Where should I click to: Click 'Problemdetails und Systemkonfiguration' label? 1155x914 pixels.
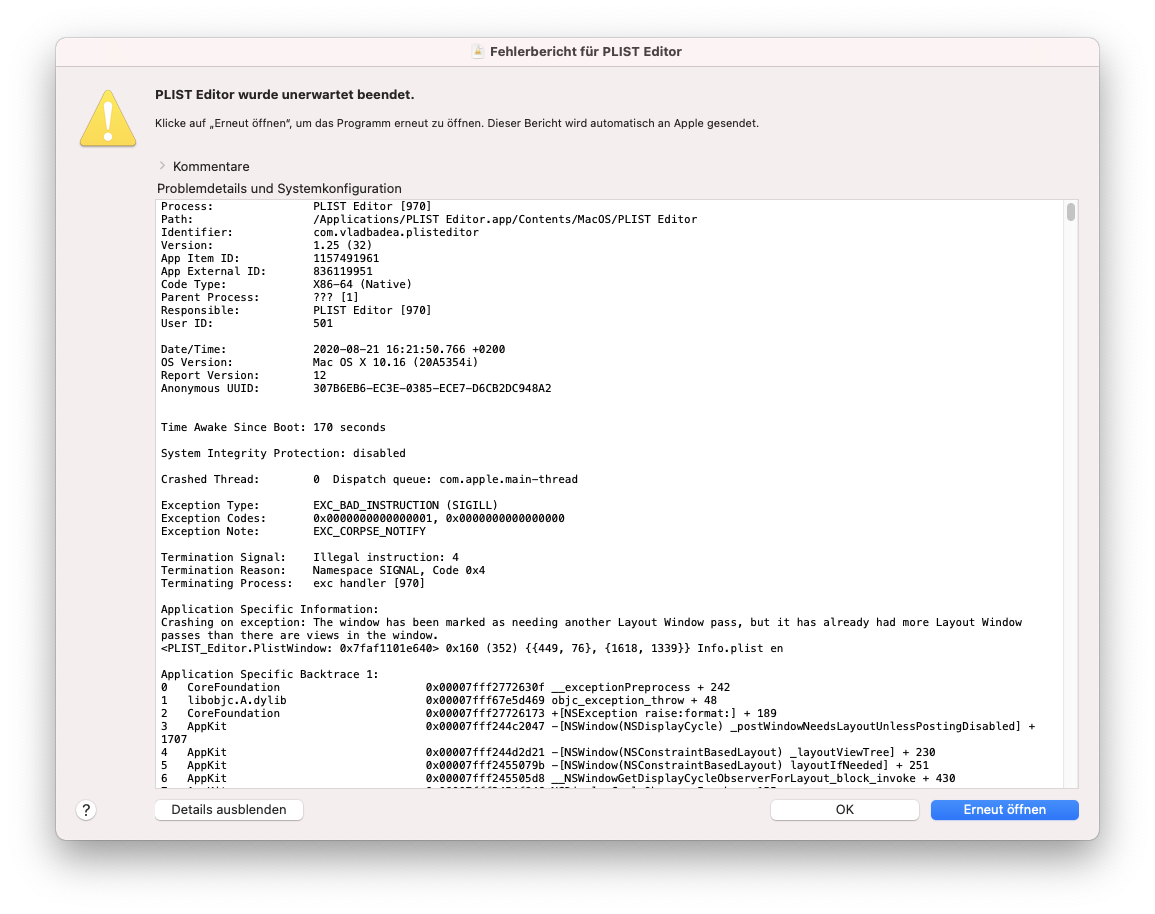click(x=279, y=189)
